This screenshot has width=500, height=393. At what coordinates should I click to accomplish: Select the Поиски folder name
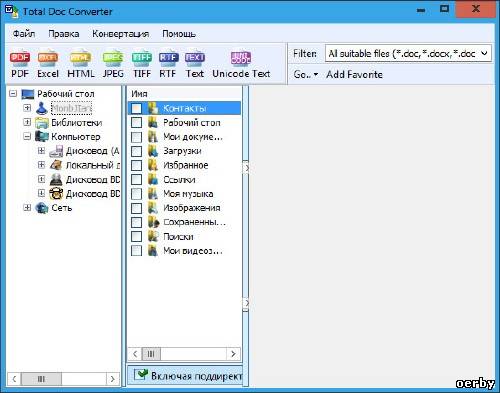pyautogui.click(x=178, y=237)
